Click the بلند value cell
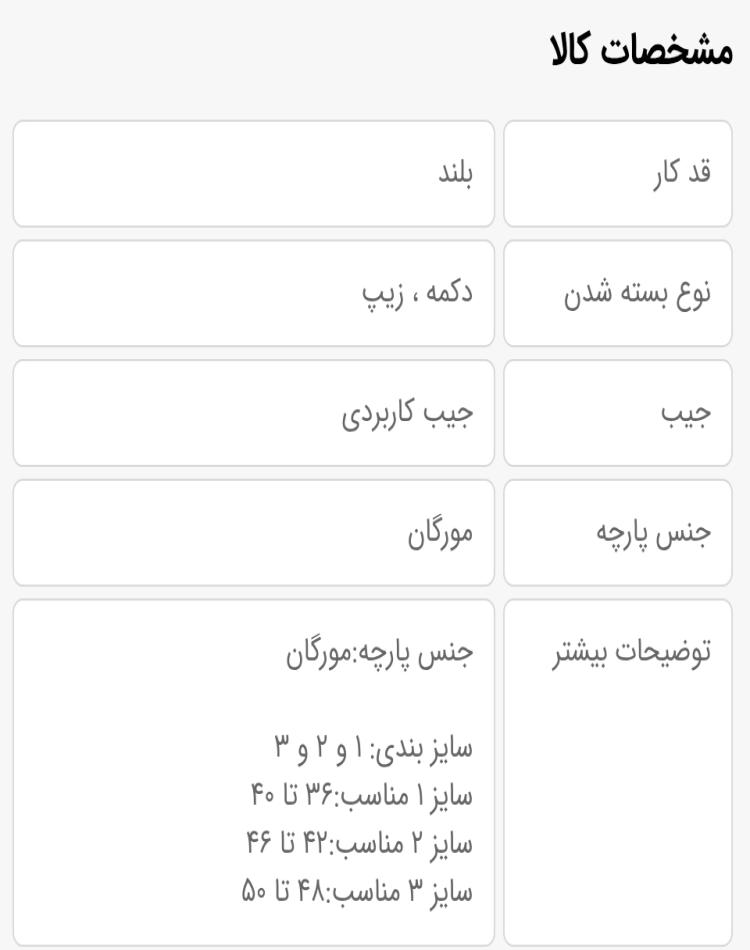Viewport: 750px width, 950px height. pos(254,174)
